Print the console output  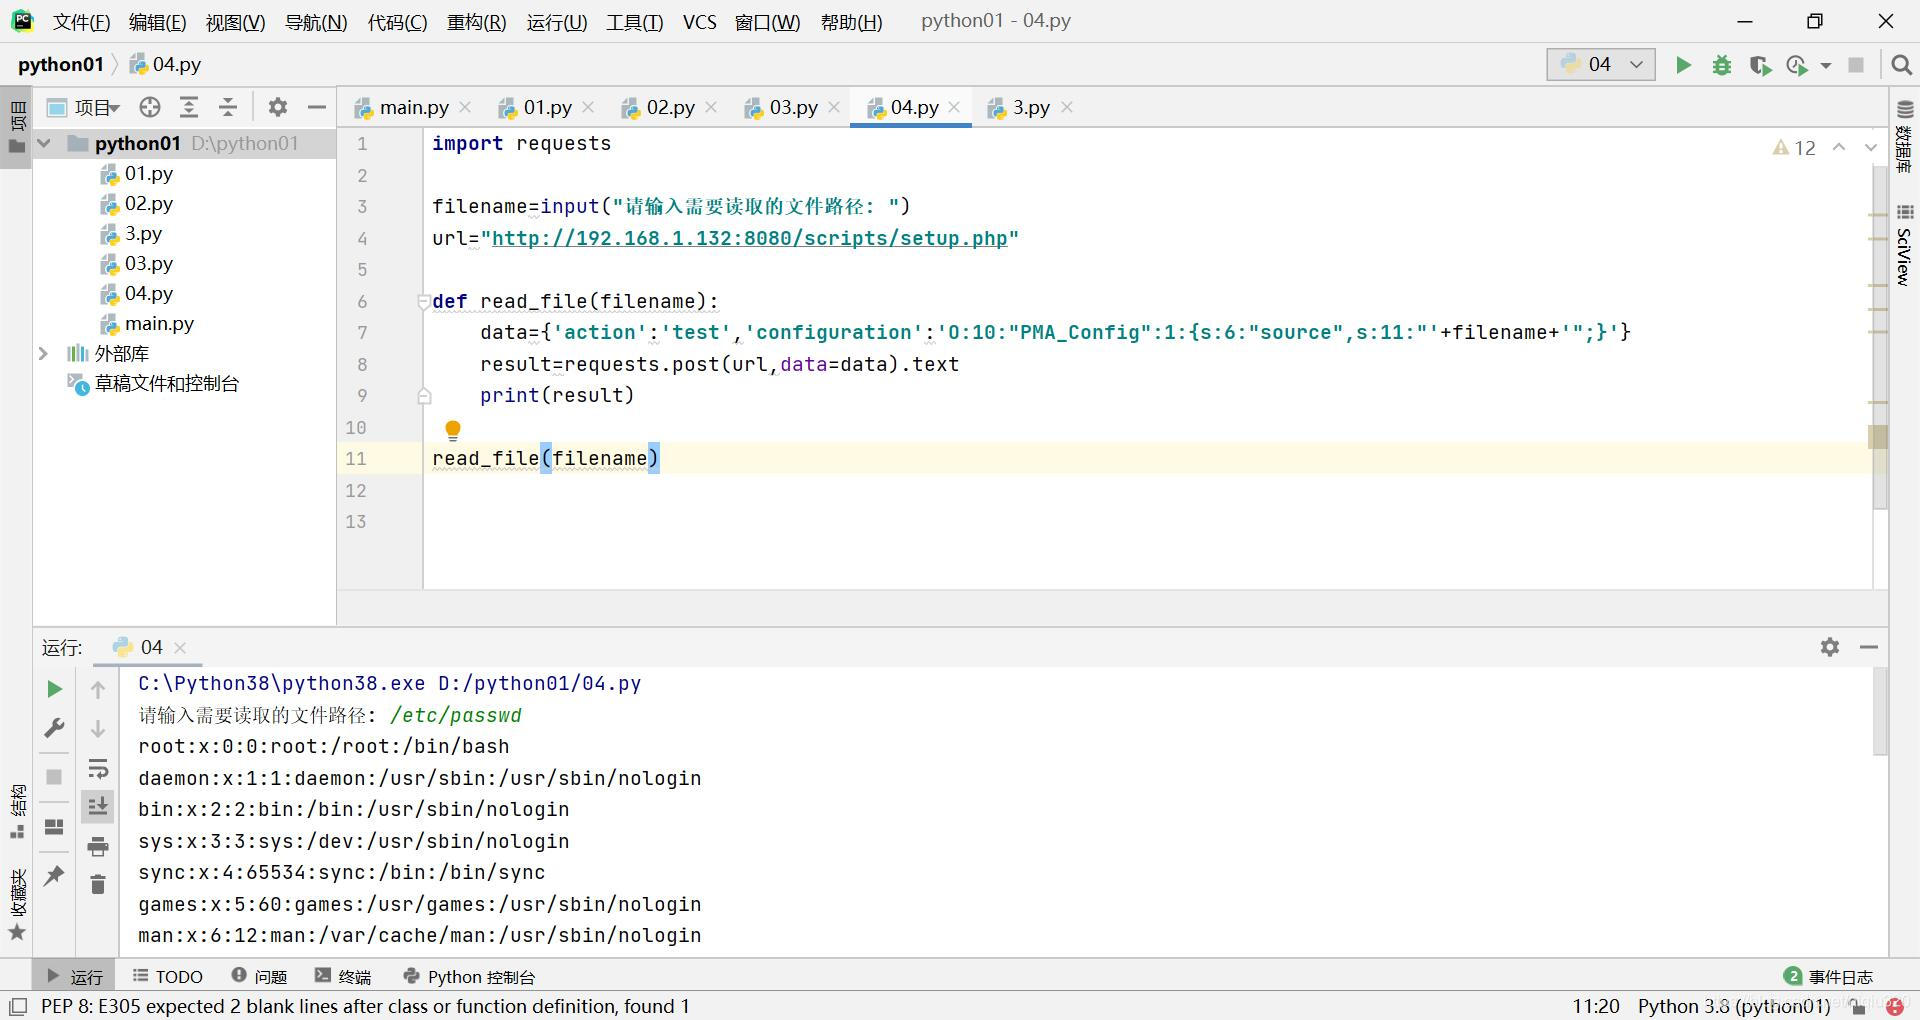(x=98, y=847)
